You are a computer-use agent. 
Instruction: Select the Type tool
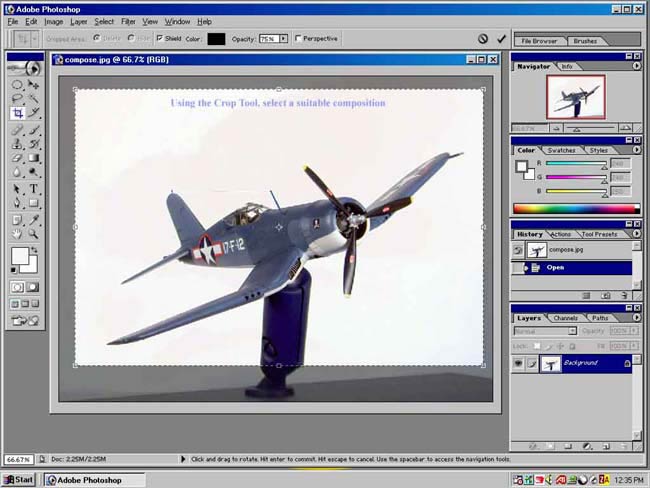tap(33, 189)
